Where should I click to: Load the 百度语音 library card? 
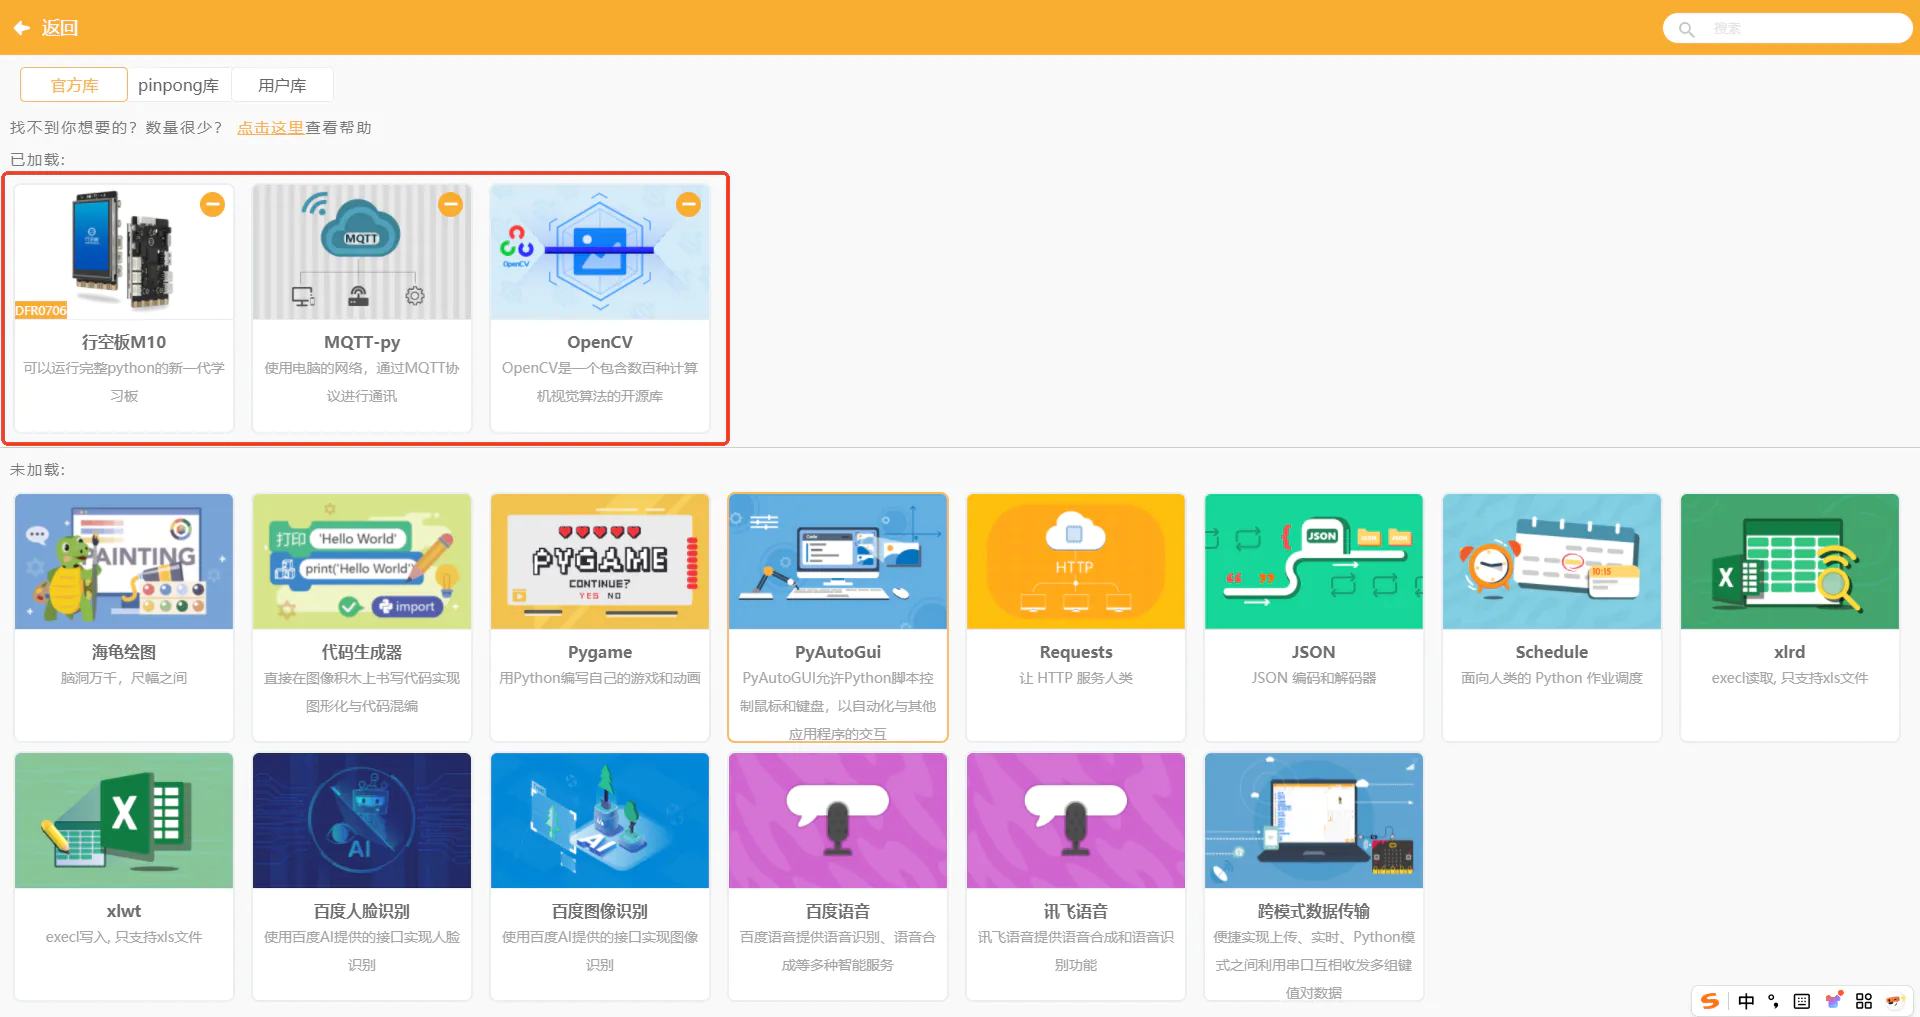838,876
